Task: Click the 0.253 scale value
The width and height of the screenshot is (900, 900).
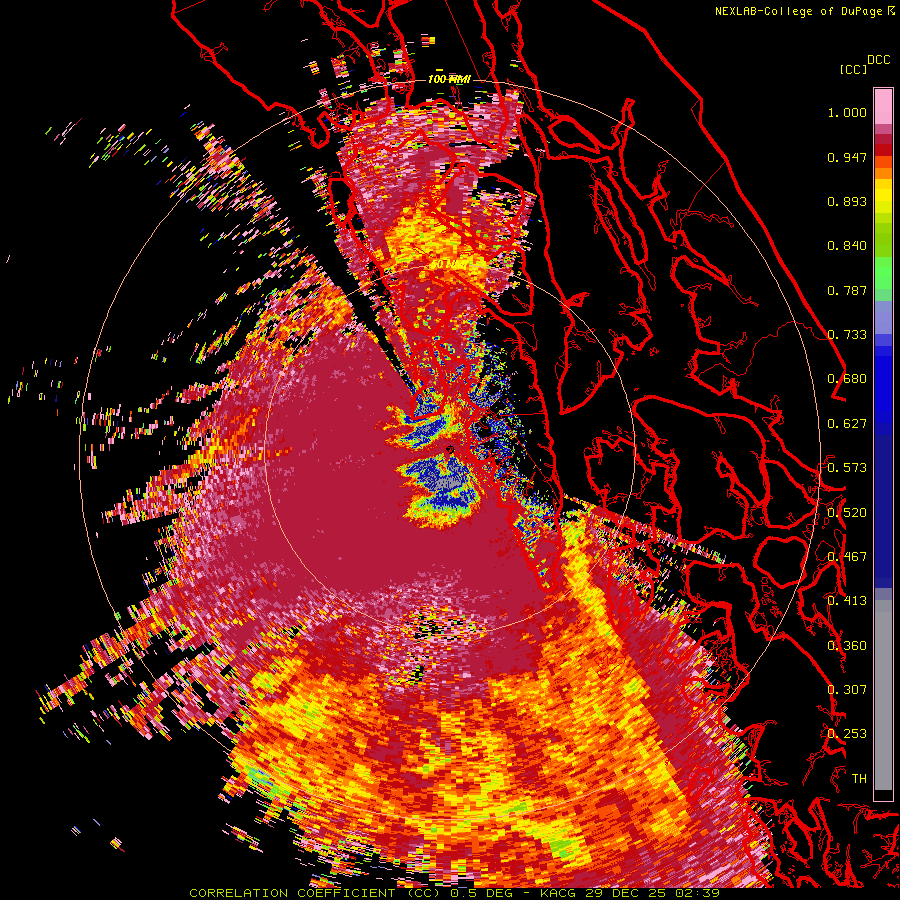Action: tap(847, 734)
